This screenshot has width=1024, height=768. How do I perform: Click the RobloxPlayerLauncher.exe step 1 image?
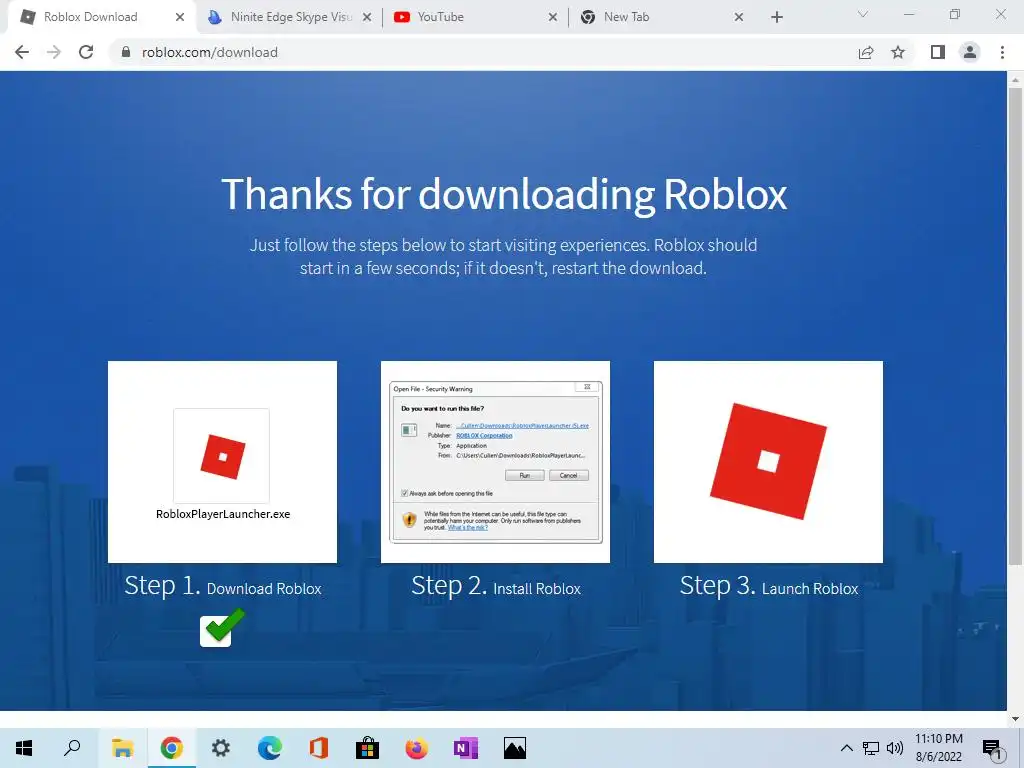pyautogui.click(x=222, y=462)
